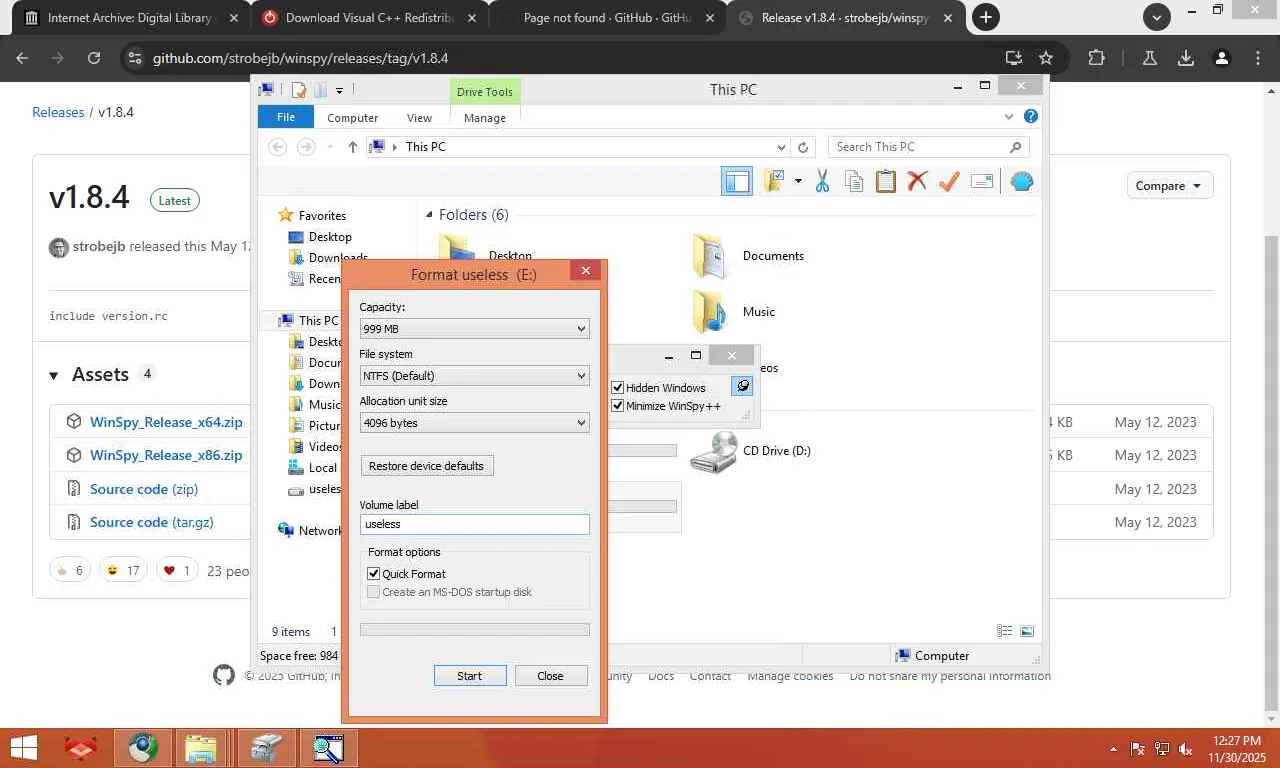Click the Start button in Format dialog

point(470,676)
